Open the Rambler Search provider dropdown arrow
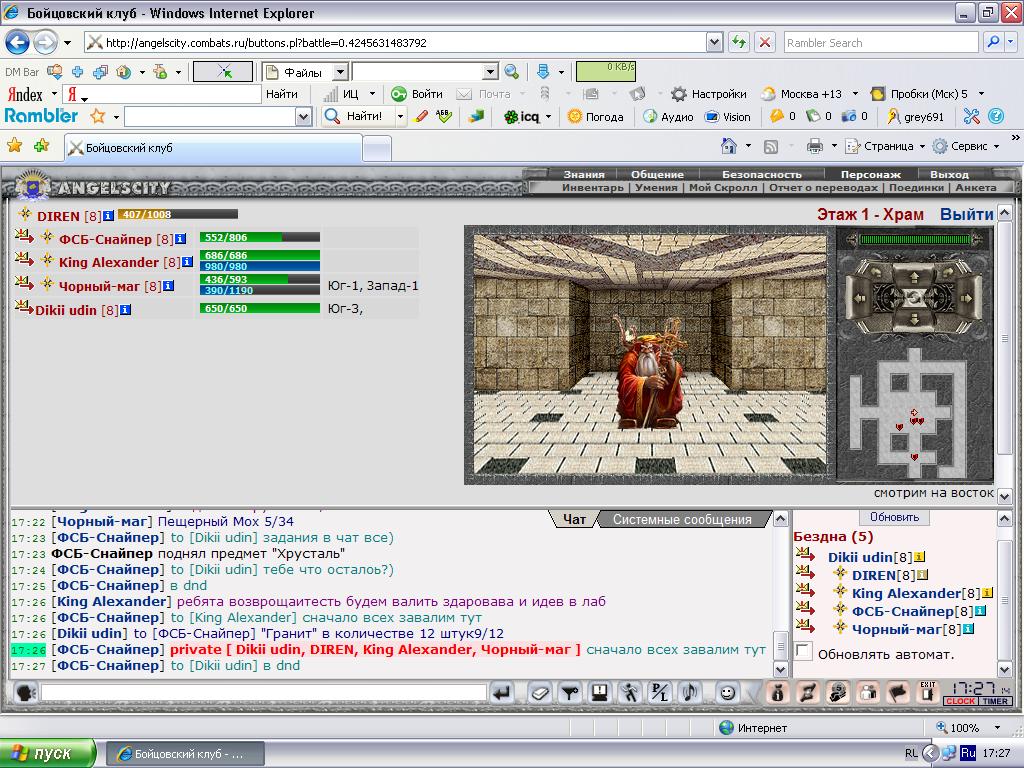This screenshot has height=768, width=1024. [x=1010, y=42]
